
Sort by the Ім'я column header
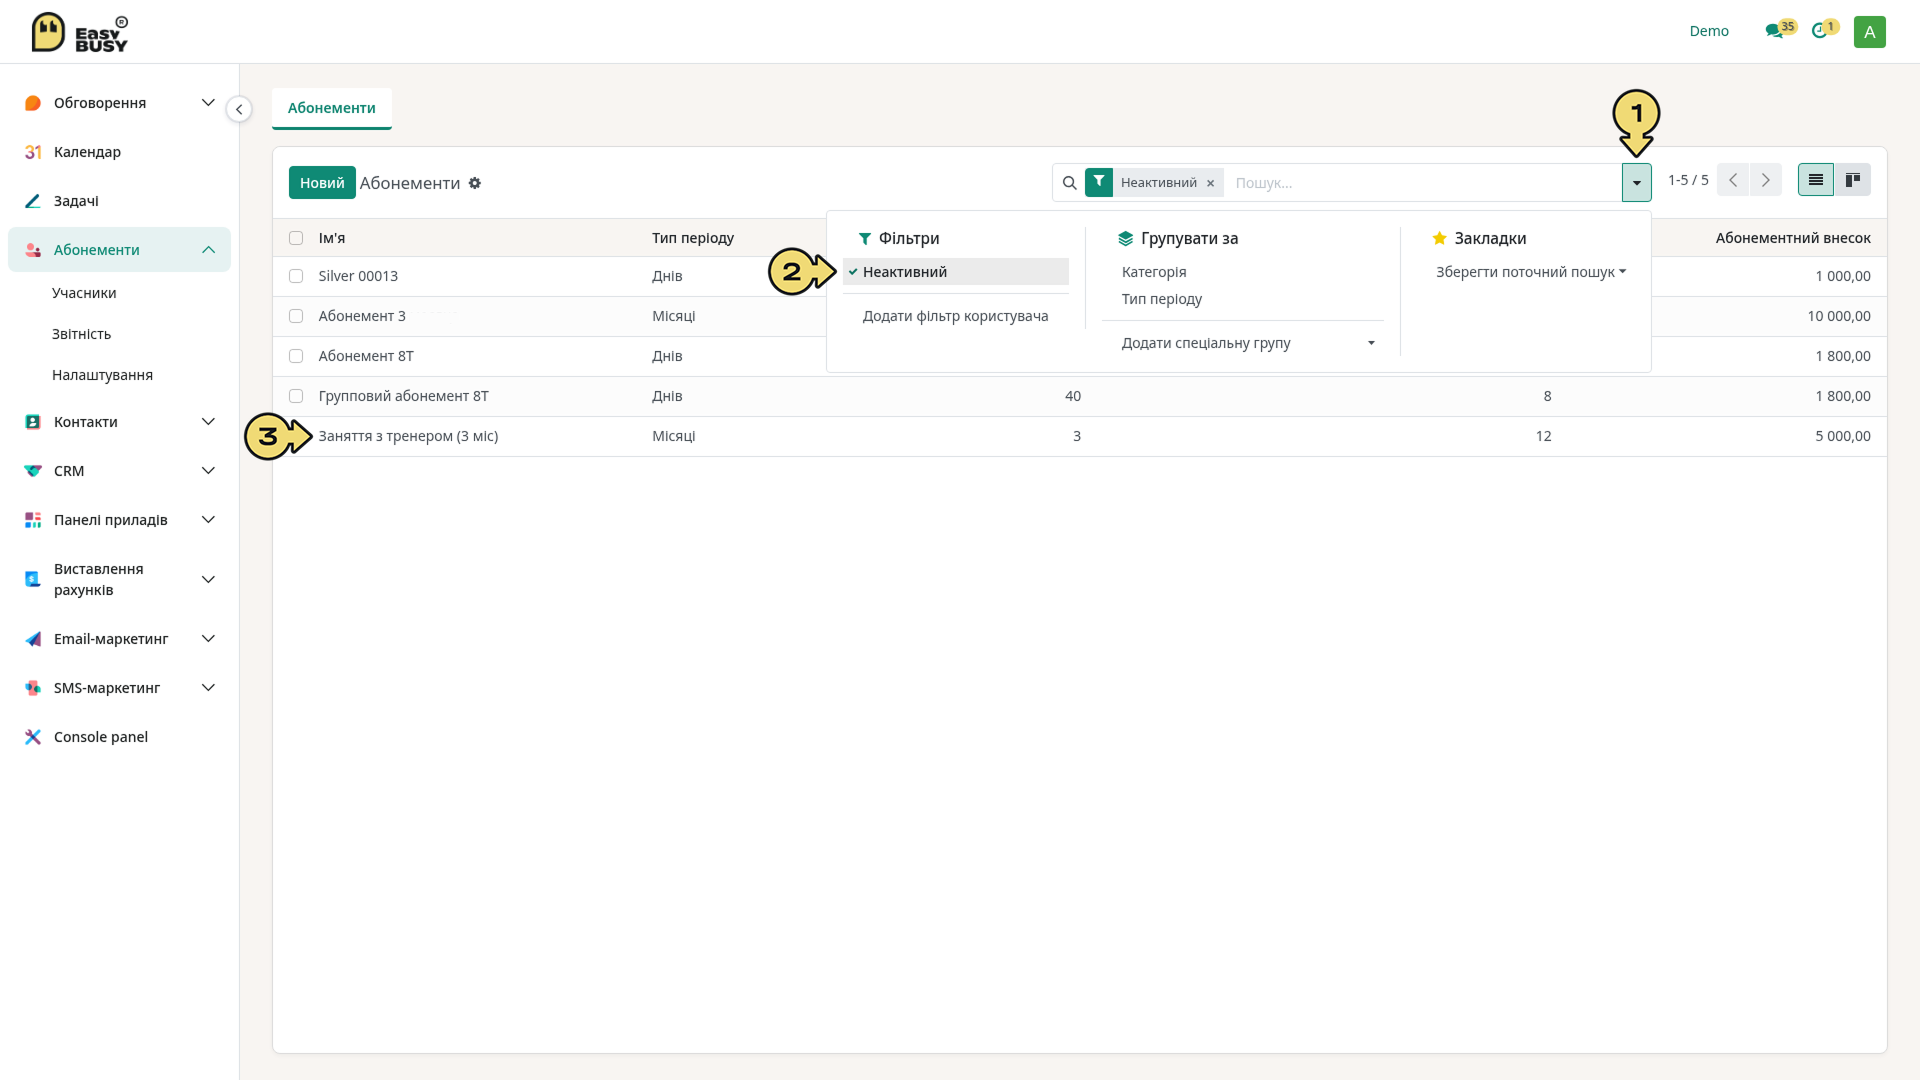332,238
